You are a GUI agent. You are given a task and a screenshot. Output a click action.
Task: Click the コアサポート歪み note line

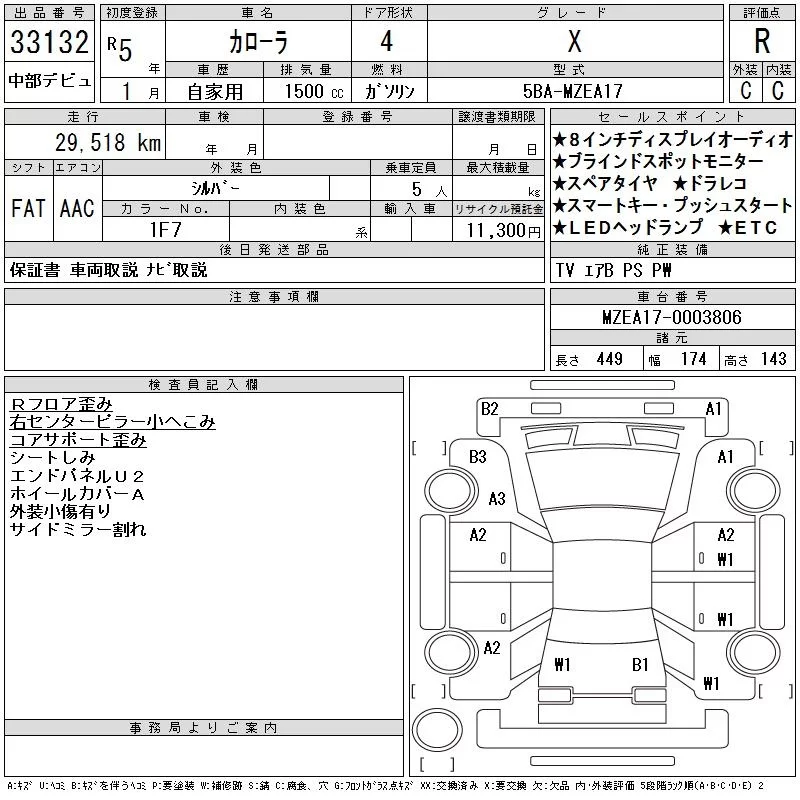coord(78,439)
